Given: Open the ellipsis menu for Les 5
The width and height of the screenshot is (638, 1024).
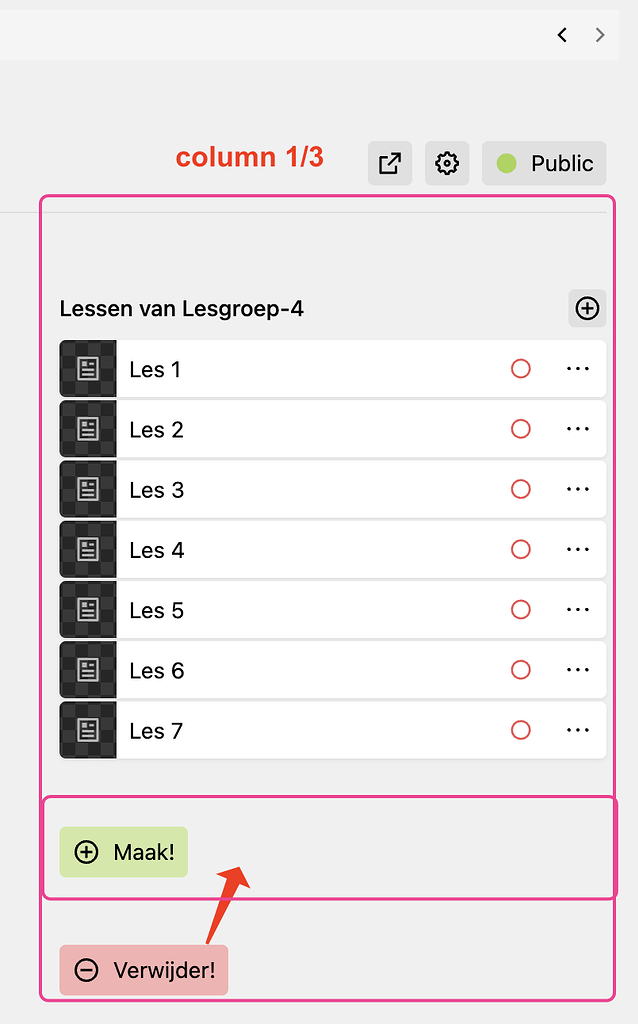Looking at the screenshot, I should click(577, 609).
